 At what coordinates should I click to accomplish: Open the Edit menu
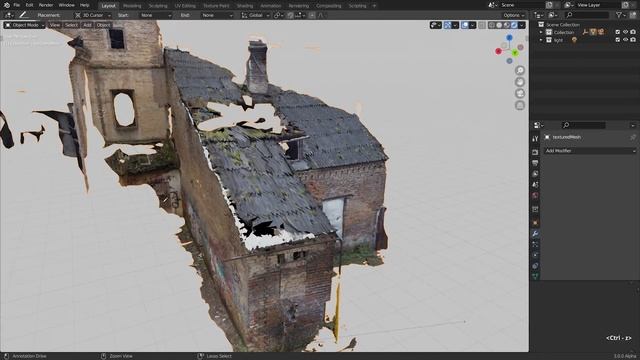point(29,5)
